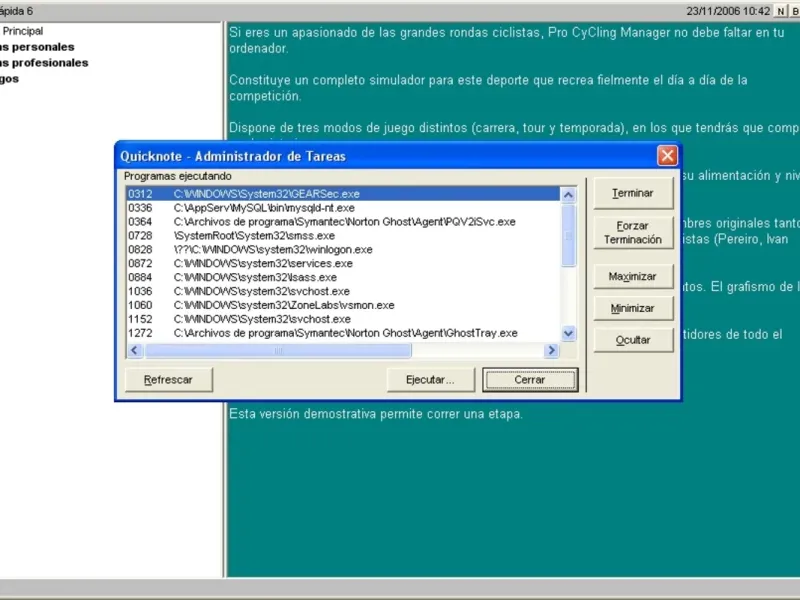Image resolution: width=800 pixels, height=600 pixels.
Task: Select process 1060 vsmon.exe row
Action: pos(343,305)
